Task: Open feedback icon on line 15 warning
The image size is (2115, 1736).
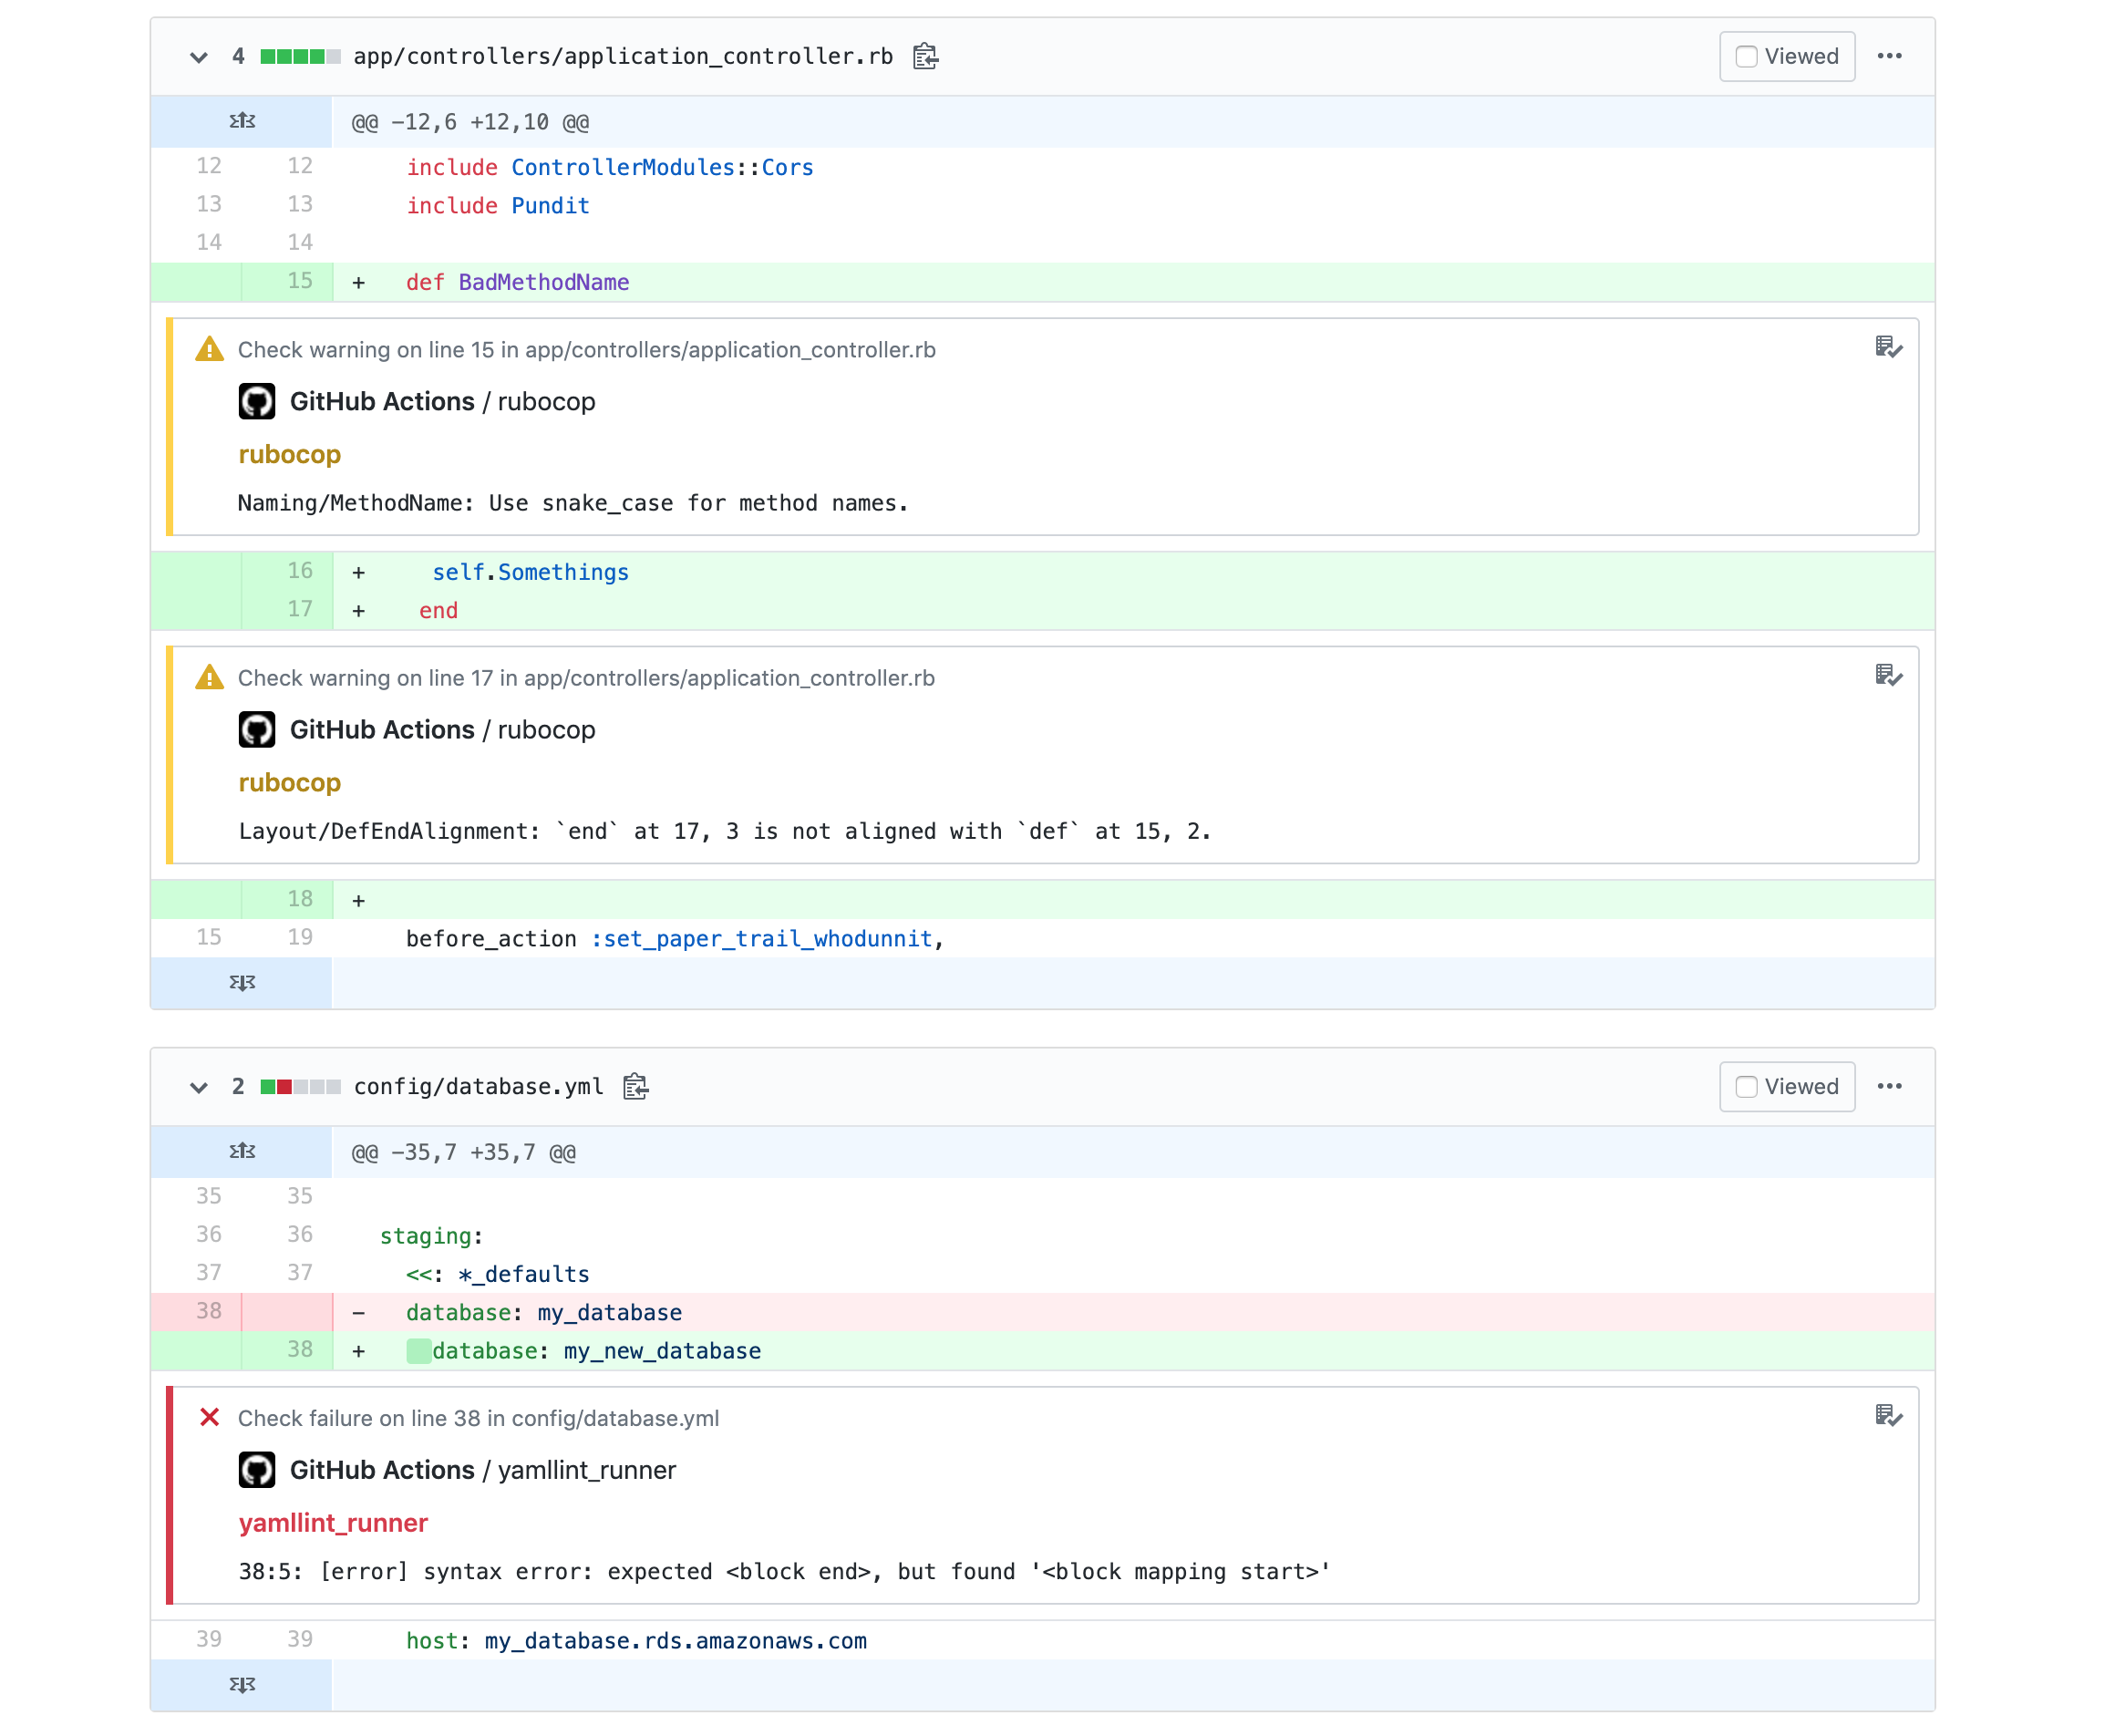Action: [x=1887, y=347]
